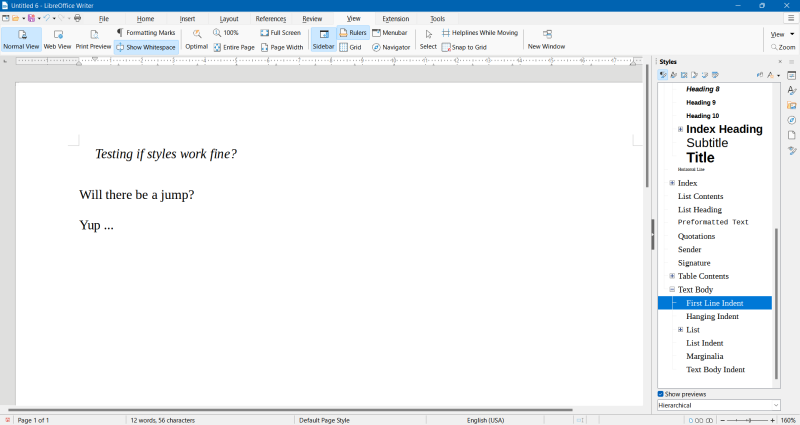This screenshot has width=800, height=425.
Task: Open Print Preview
Action: [x=93, y=39]
